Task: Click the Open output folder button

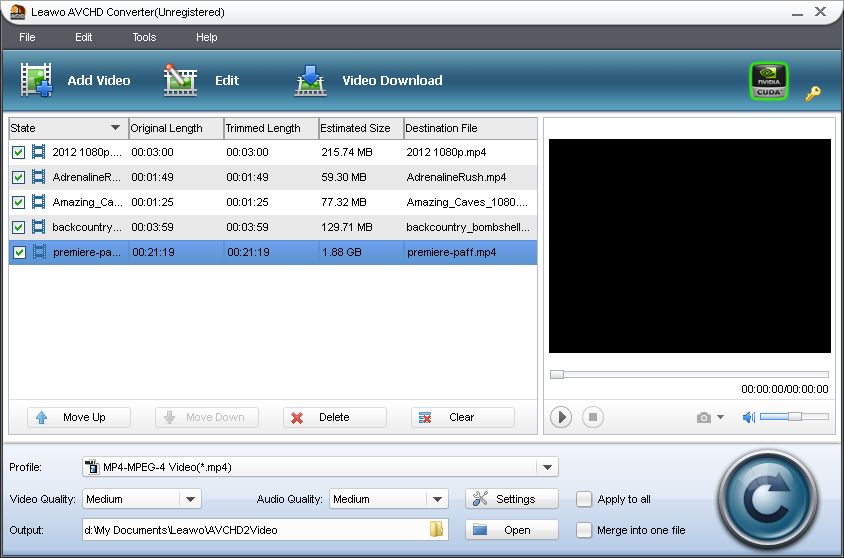Action: [512, 530]
